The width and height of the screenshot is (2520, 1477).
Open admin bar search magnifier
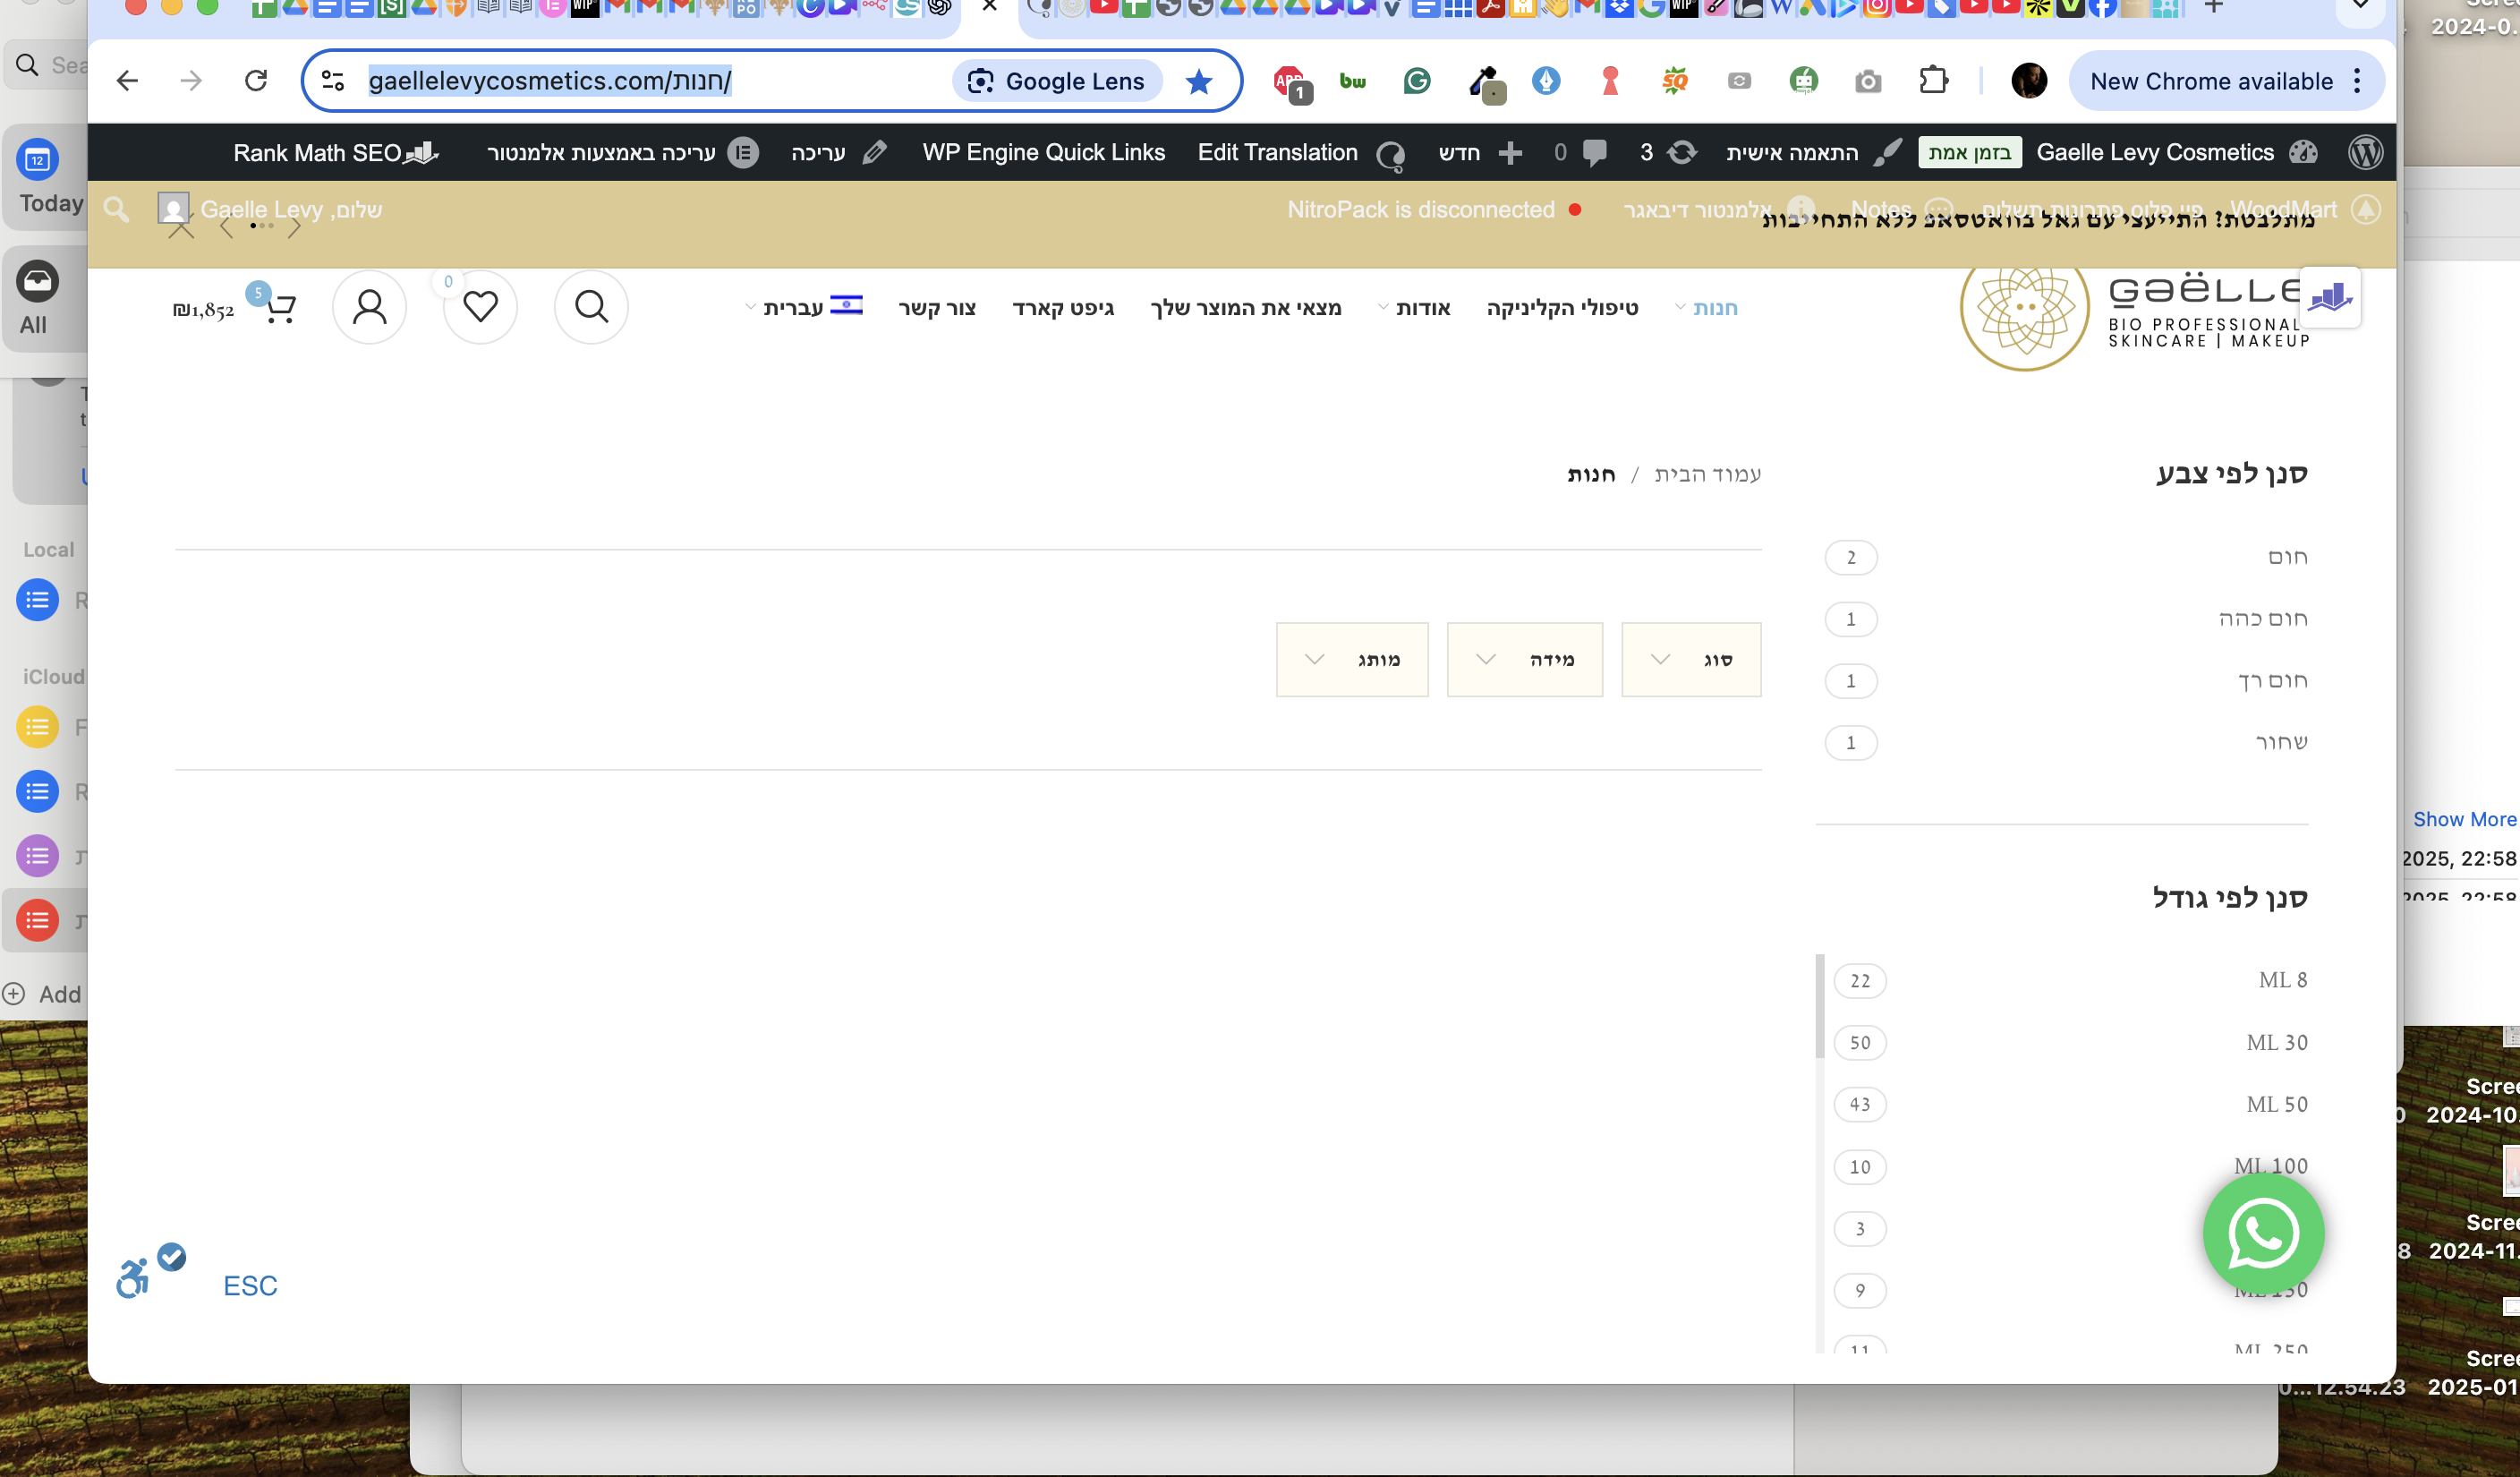click(x=116, y=210)
